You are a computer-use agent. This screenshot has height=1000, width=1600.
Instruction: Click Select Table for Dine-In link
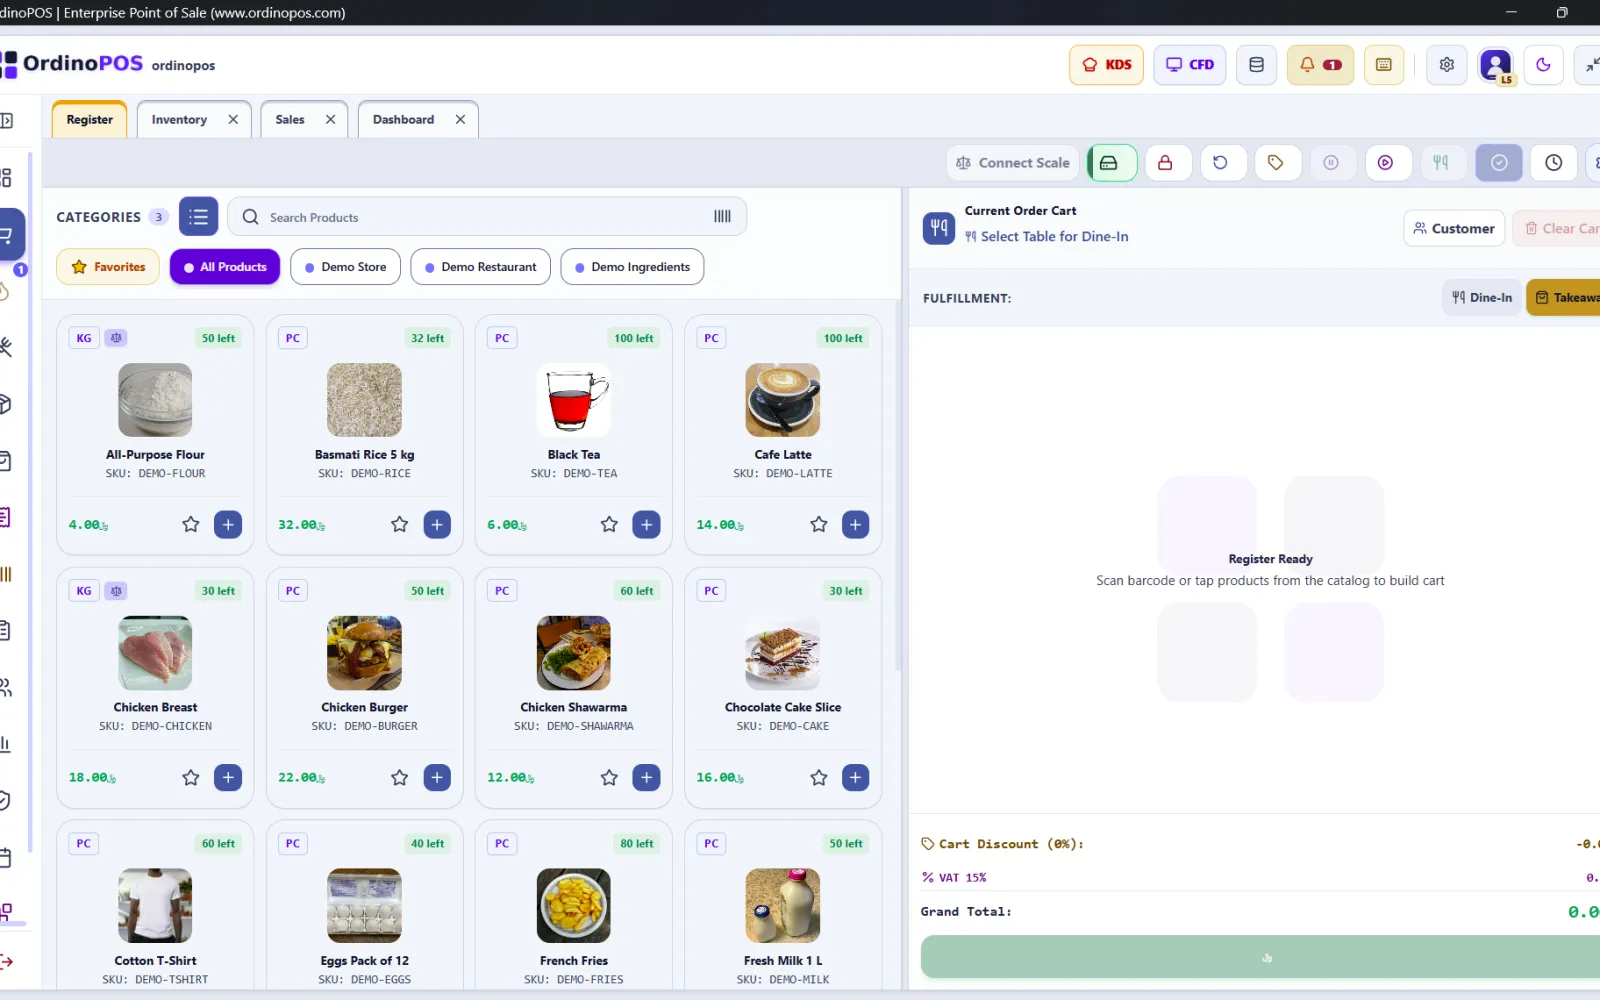[1046, 237]
